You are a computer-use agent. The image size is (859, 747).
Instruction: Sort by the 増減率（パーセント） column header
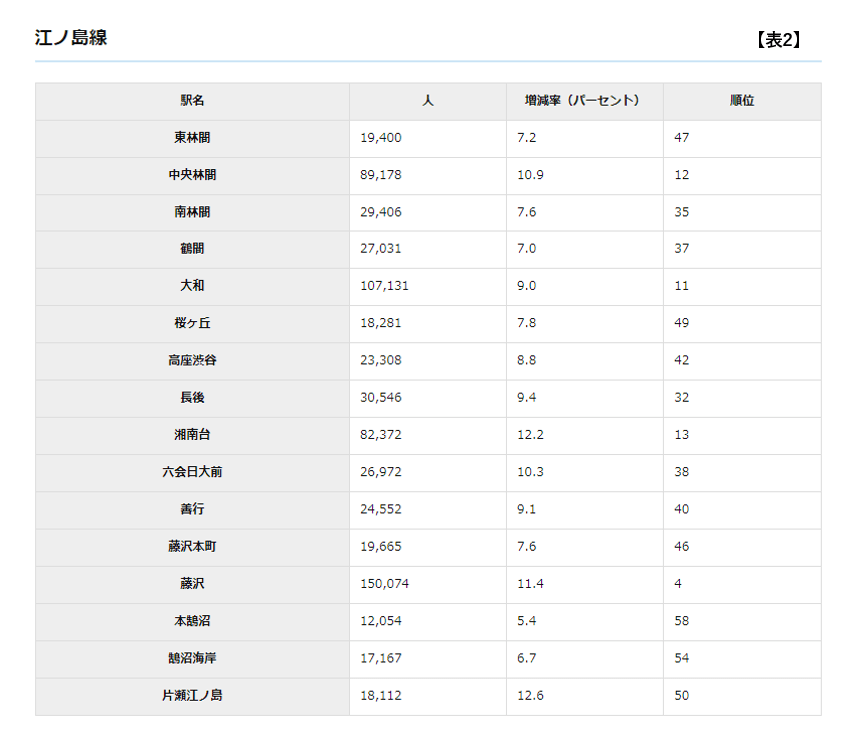click(x=583, y=101)
